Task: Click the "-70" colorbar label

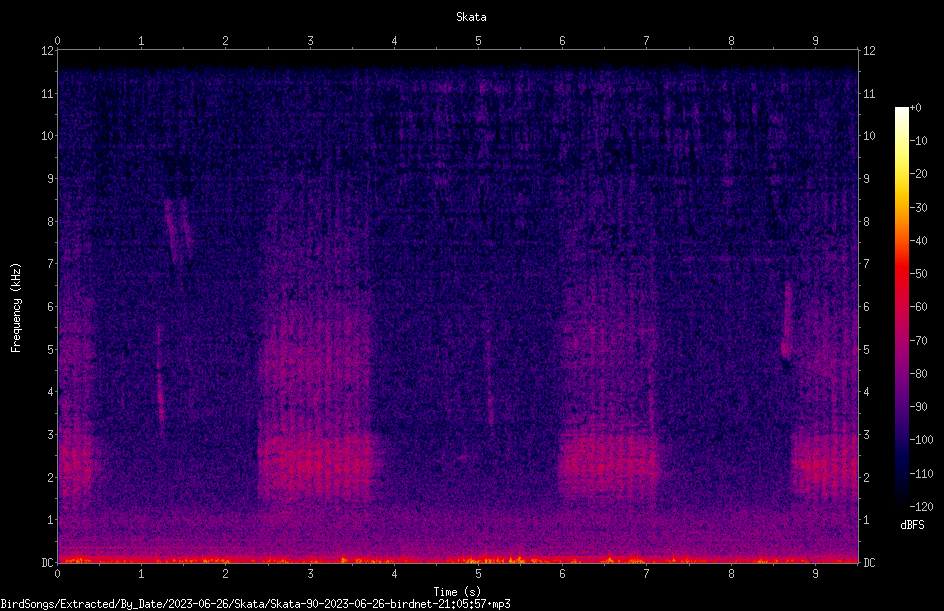Action: point(918,341)
